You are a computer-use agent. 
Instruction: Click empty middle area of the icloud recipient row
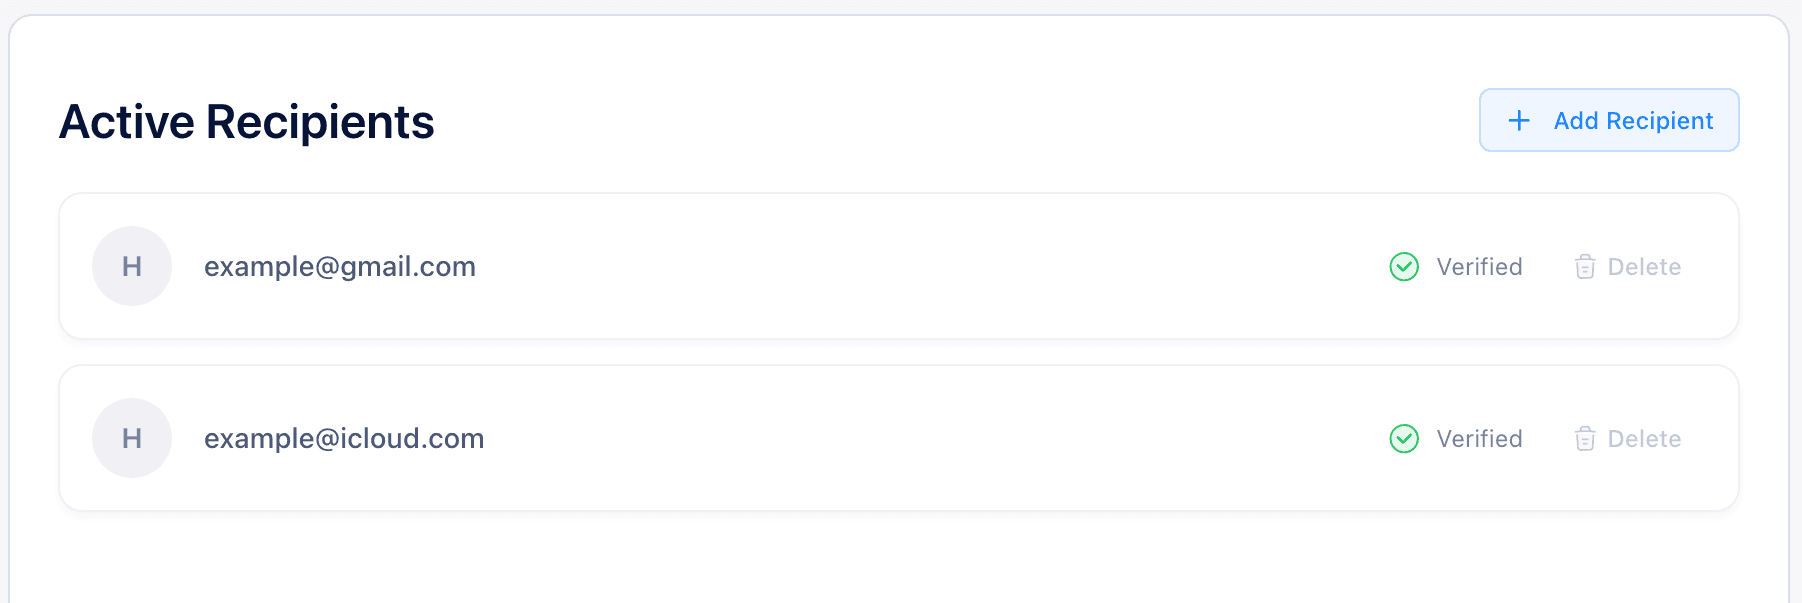pos(900,439)
